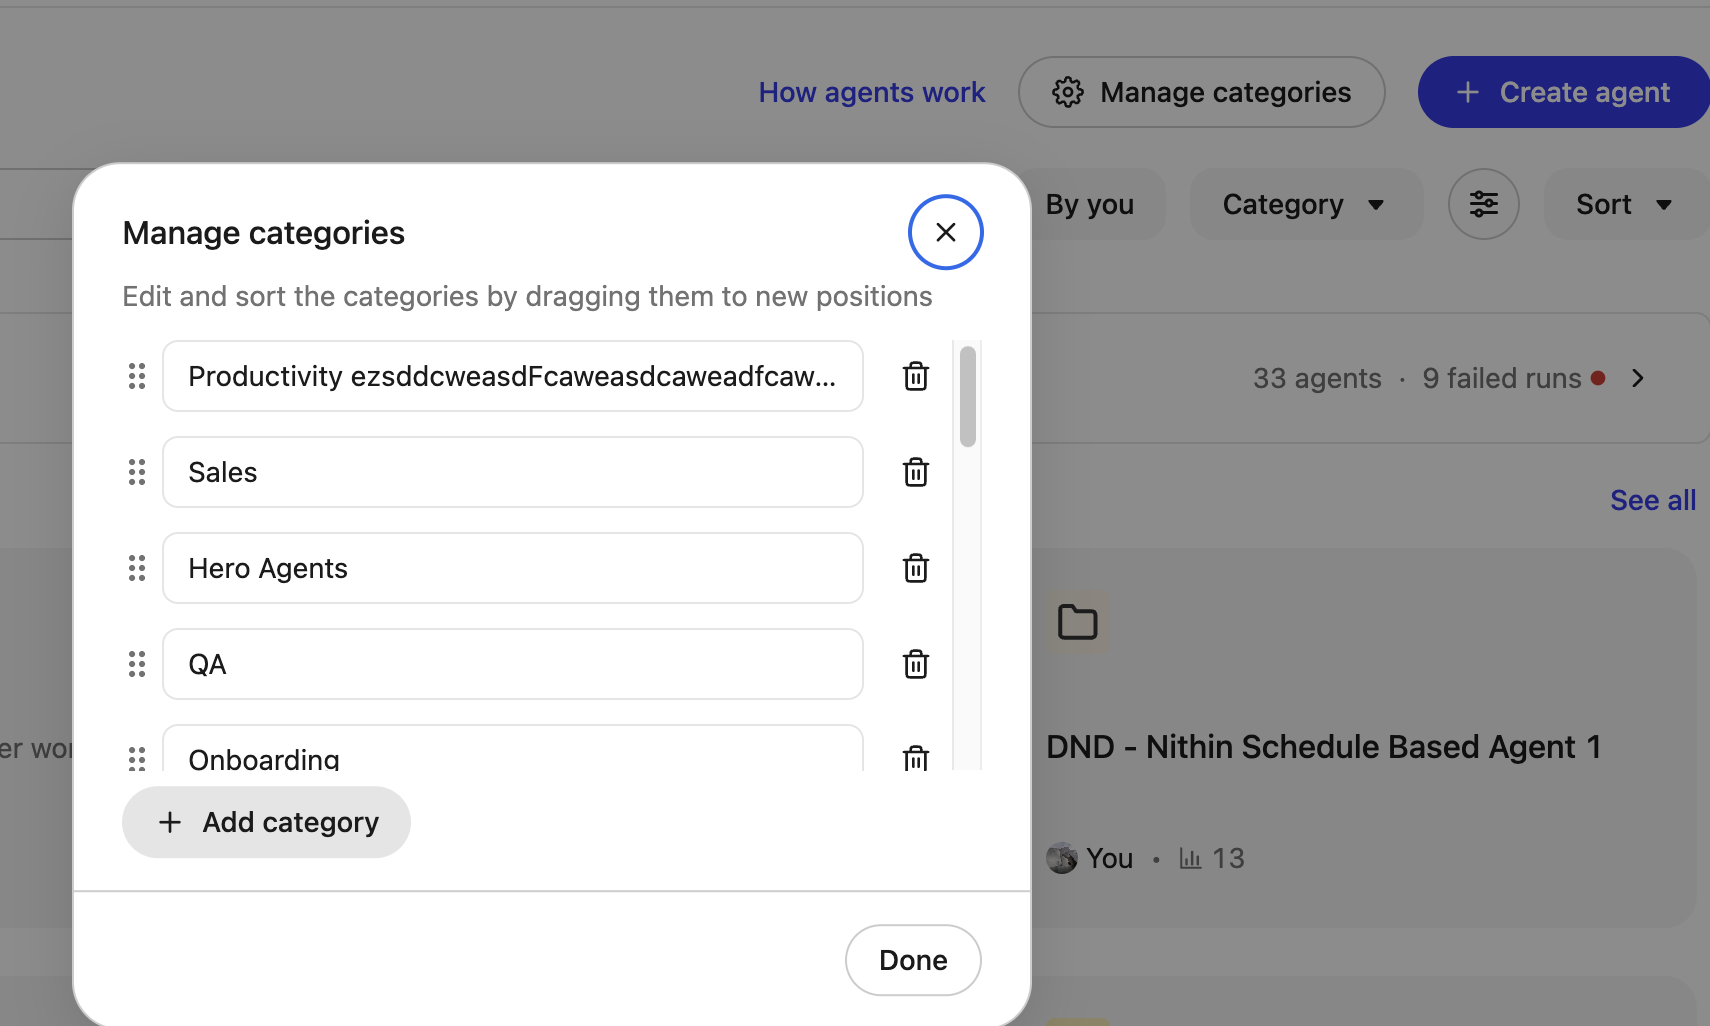Expand failed runs with chevron arrow
This screenshot has height=1026, width=1710.
click(1637, 378)
